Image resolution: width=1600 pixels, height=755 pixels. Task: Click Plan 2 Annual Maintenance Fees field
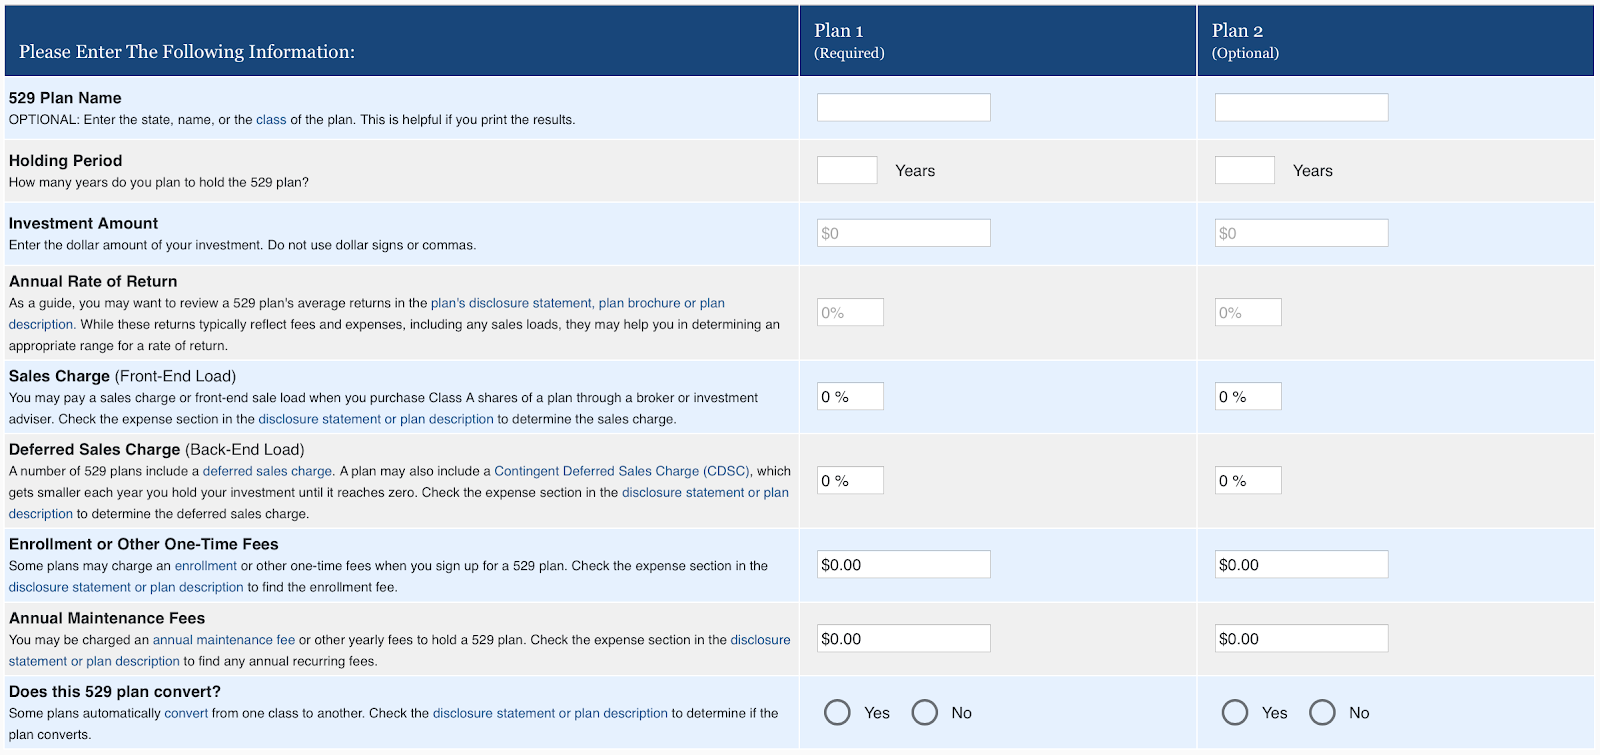click(x=1301, y=638)
